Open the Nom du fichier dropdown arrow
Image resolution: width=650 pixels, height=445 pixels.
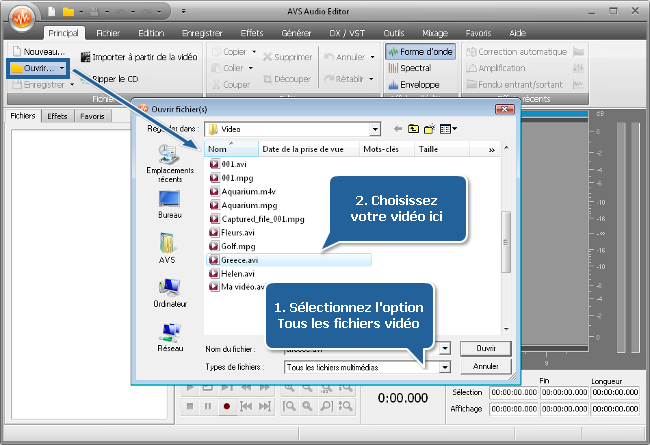(445, 348)
